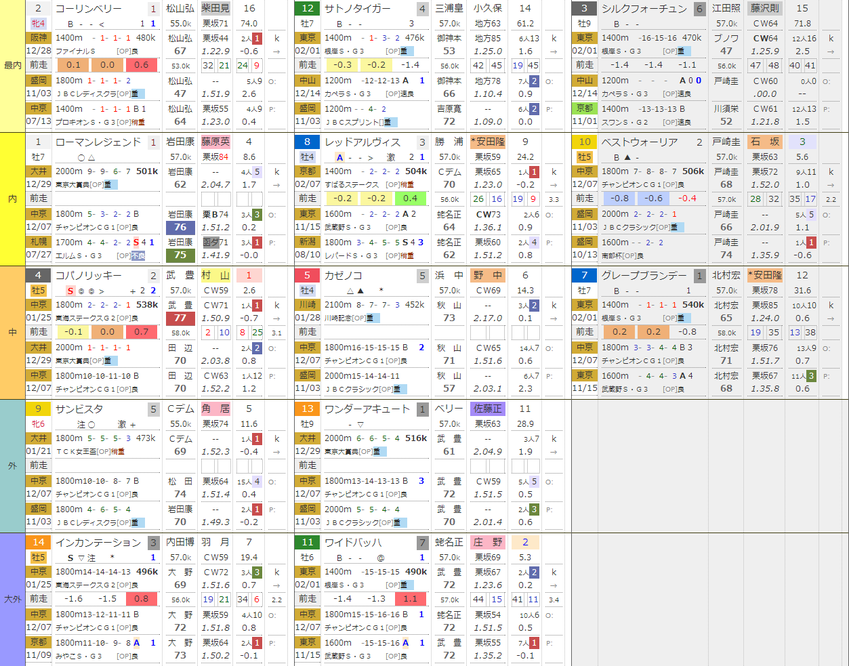Click the red 77 rating under 武豊

click(180, 318)
